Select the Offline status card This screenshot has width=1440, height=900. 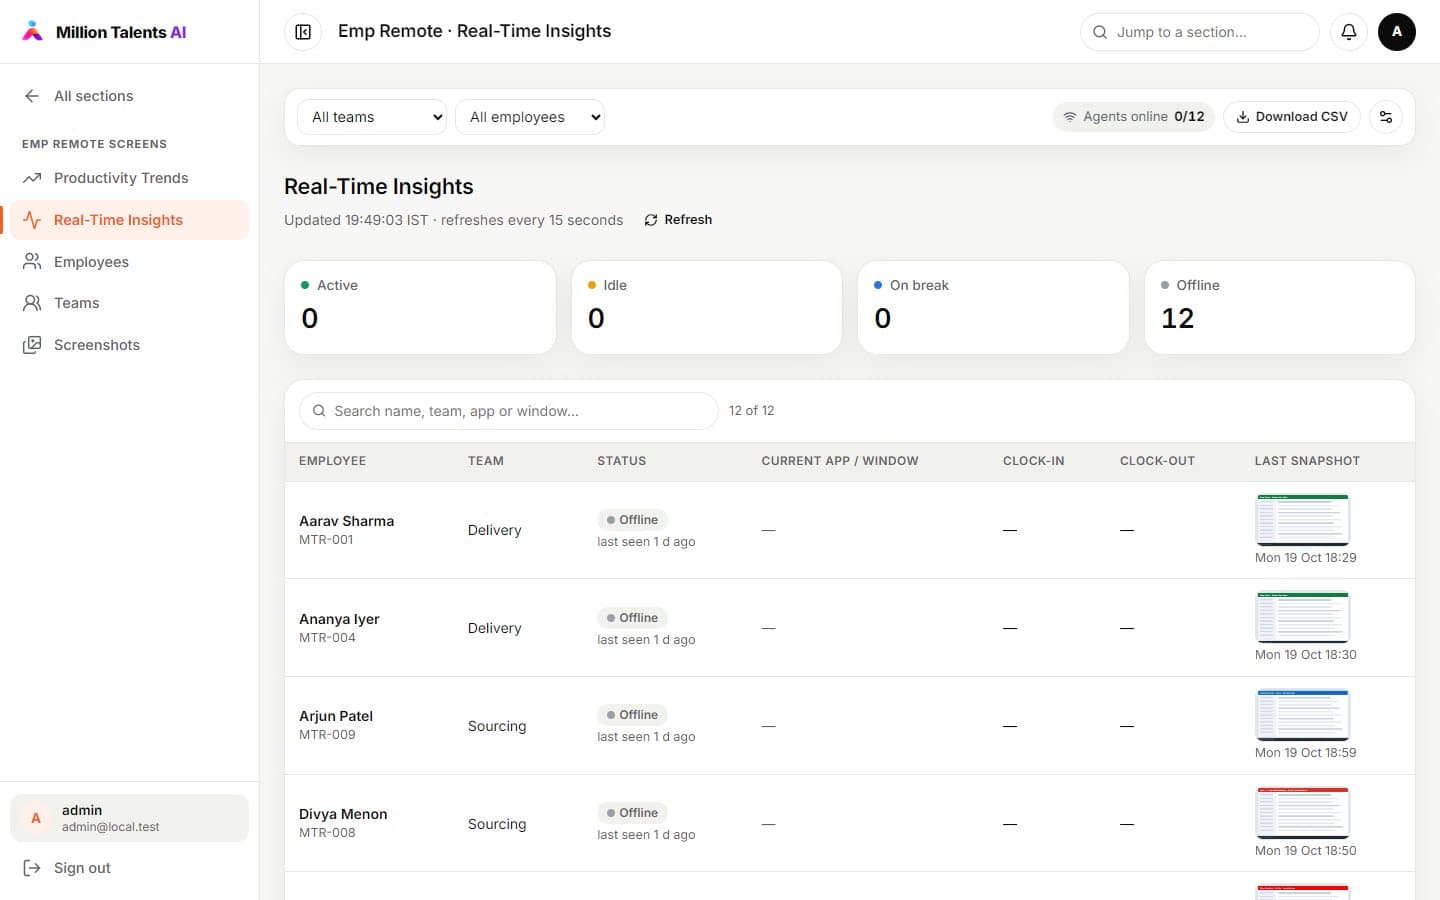1279,307
